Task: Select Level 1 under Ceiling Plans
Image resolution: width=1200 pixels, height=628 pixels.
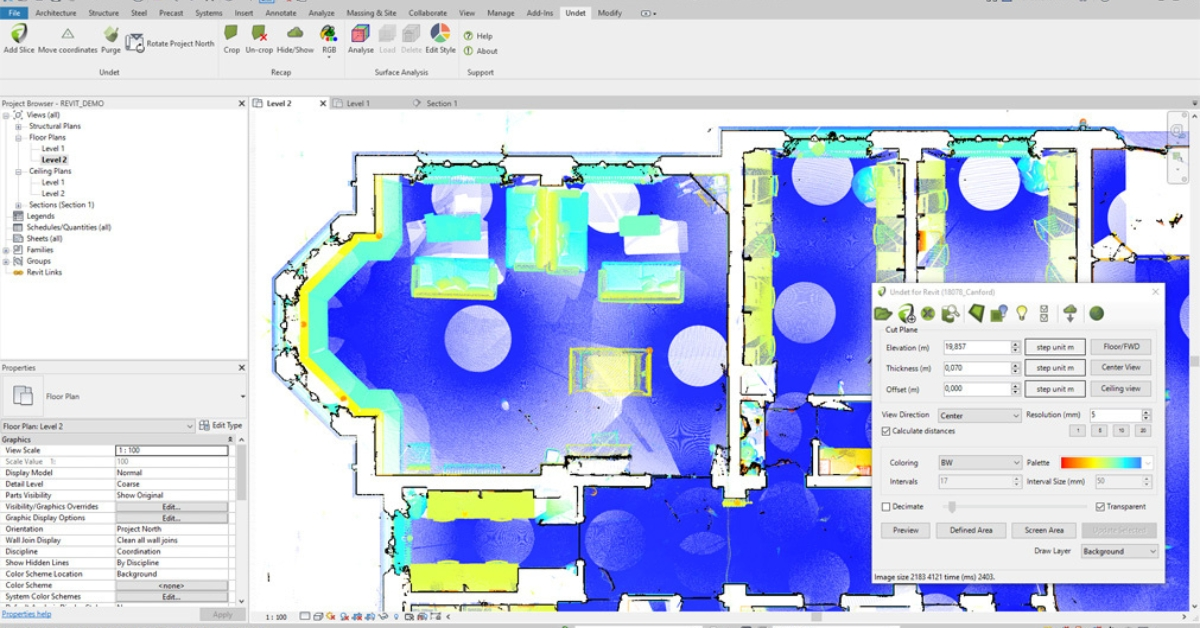Action: click(53, 182)
